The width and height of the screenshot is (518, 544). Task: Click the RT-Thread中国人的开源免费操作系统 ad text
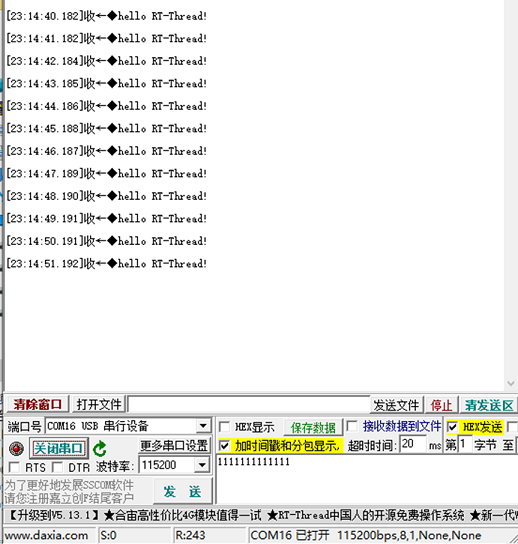(x=371, y=515)
